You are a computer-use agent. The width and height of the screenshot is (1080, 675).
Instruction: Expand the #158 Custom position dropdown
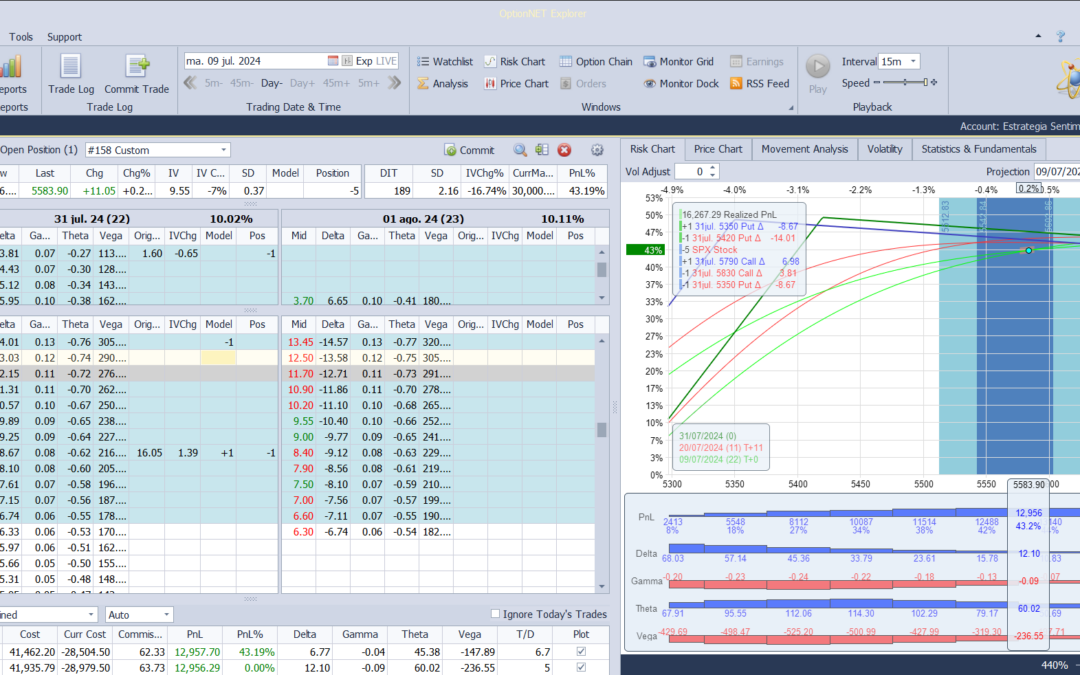223,150
